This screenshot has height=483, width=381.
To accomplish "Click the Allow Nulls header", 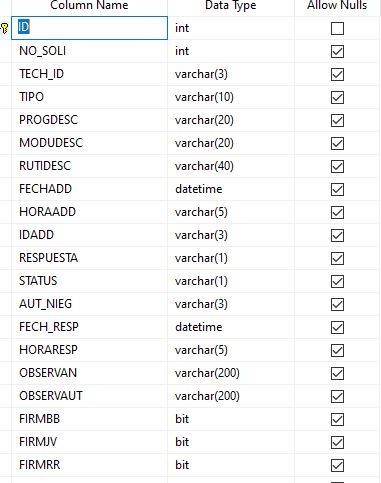I will pos(337,6).
